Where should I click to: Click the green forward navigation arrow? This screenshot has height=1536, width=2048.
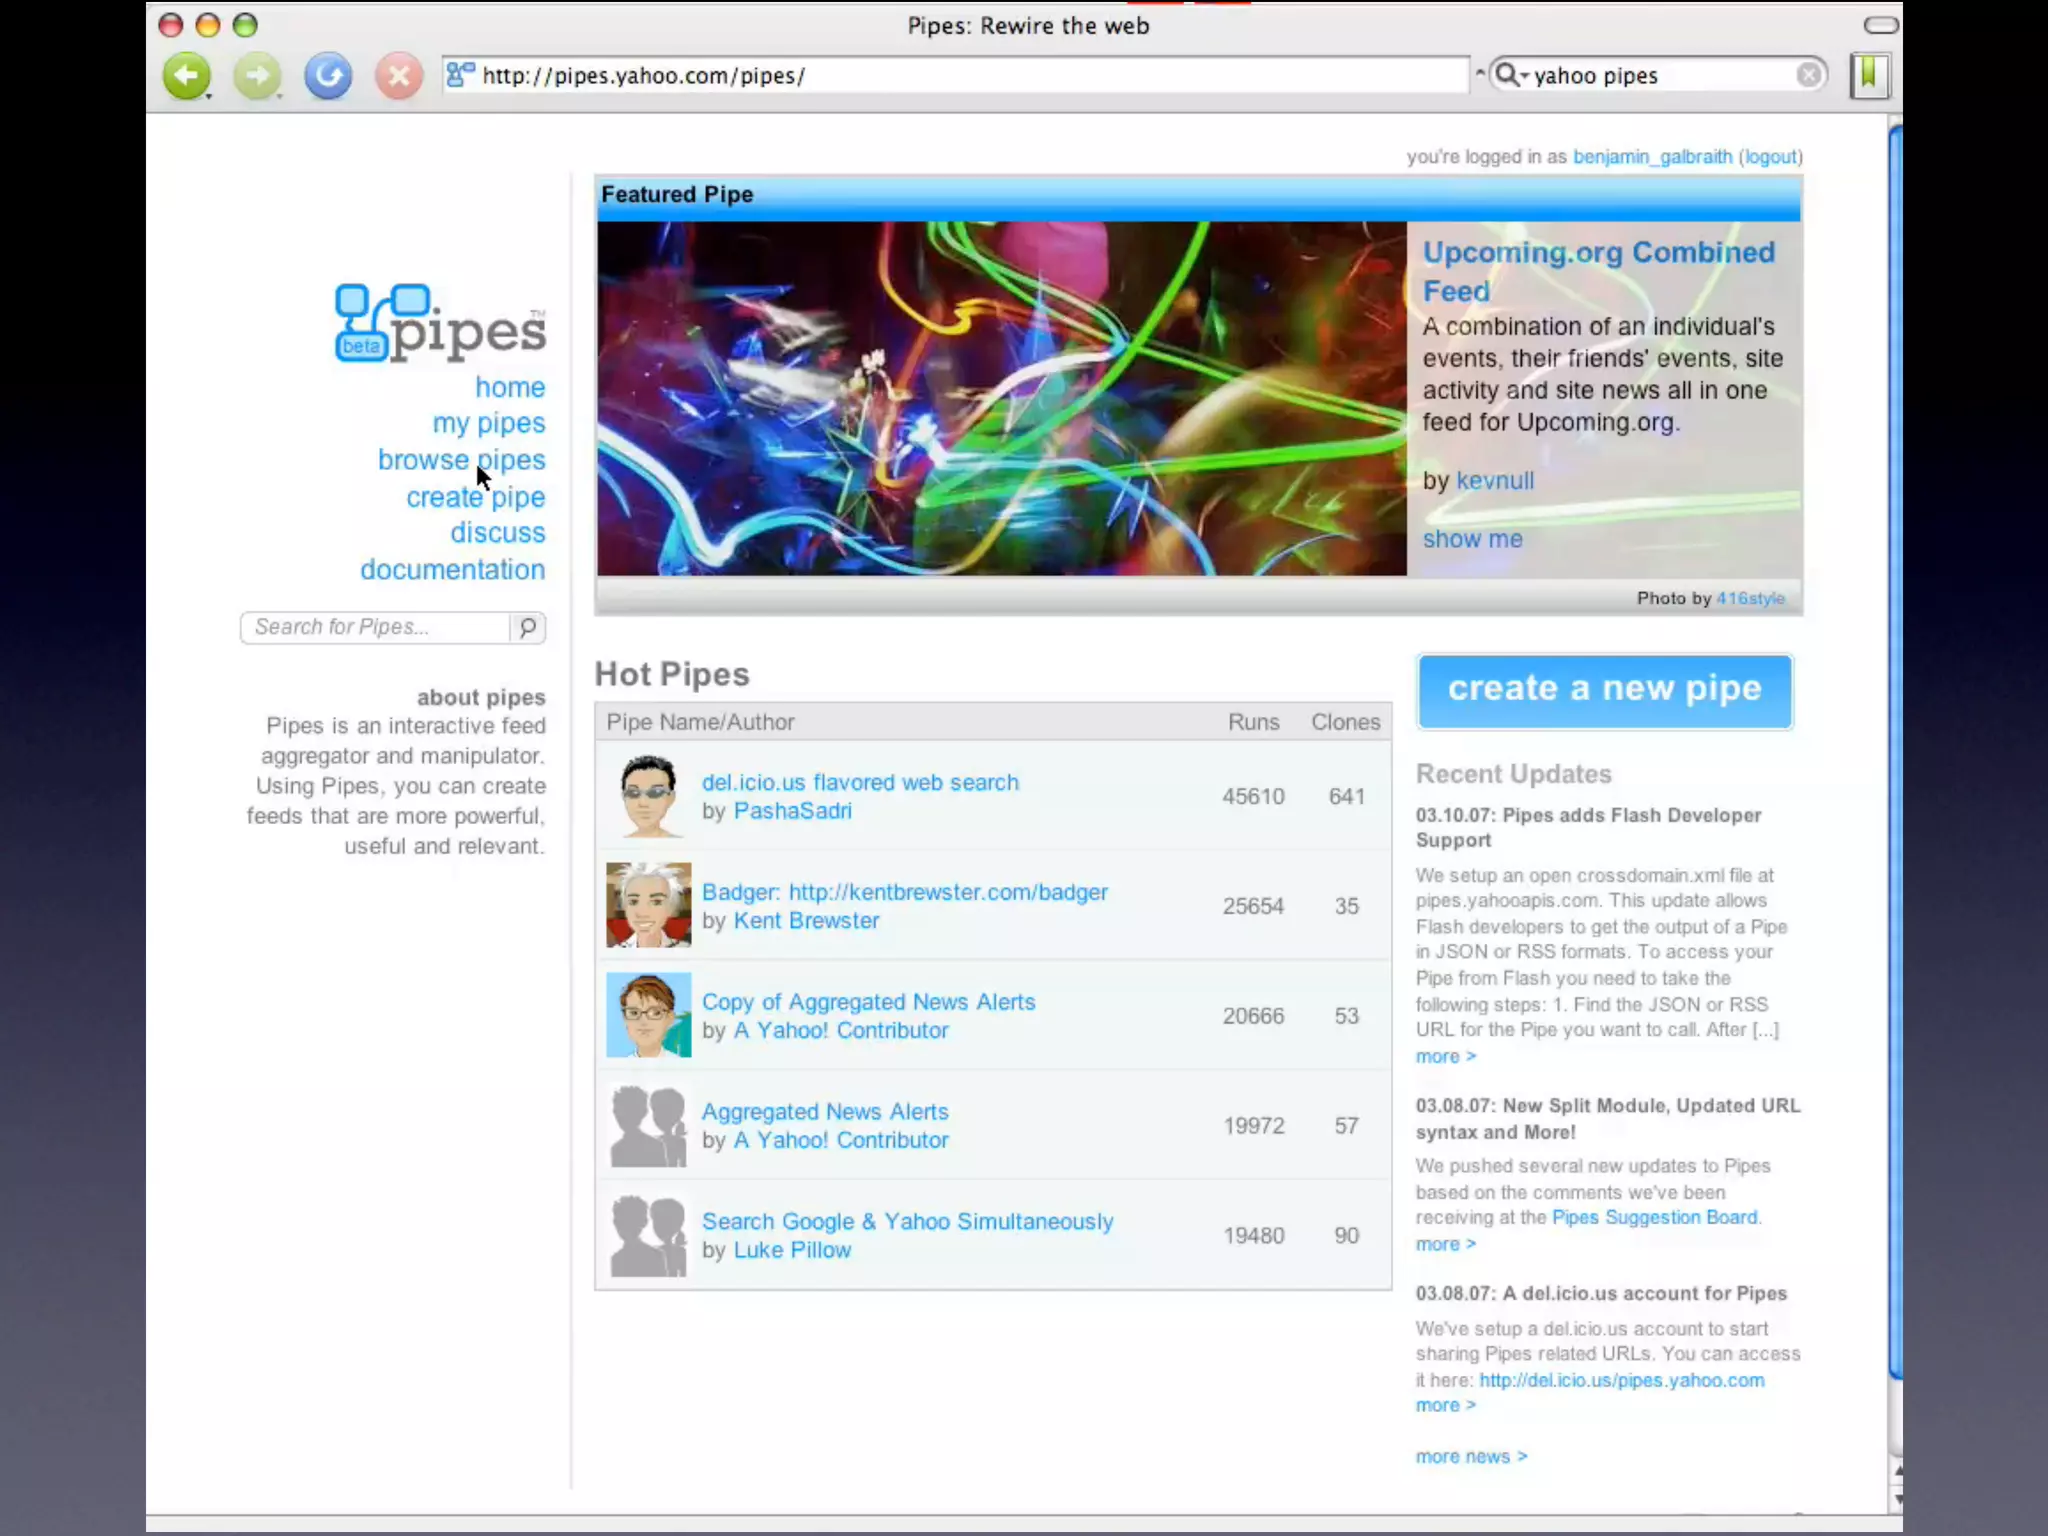tap(257, 76)
